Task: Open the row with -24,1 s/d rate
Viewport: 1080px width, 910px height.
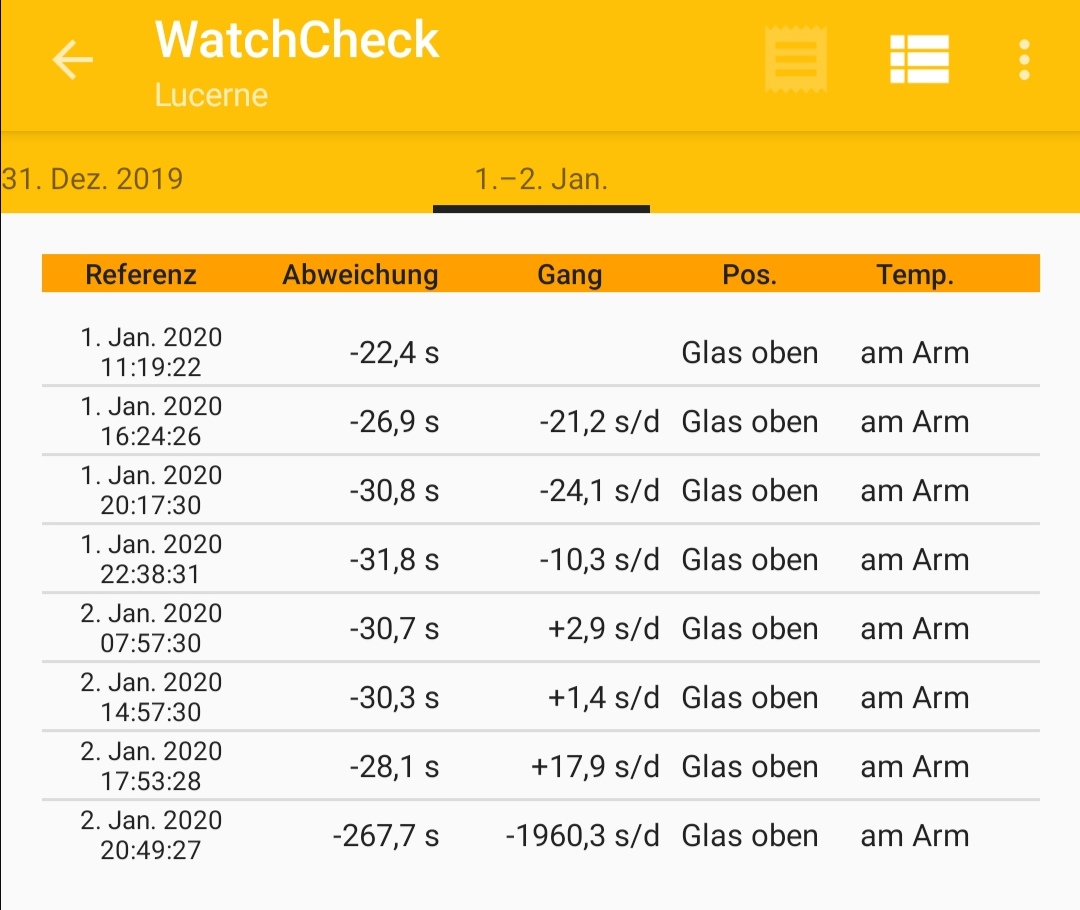Action: coord(540,490)
